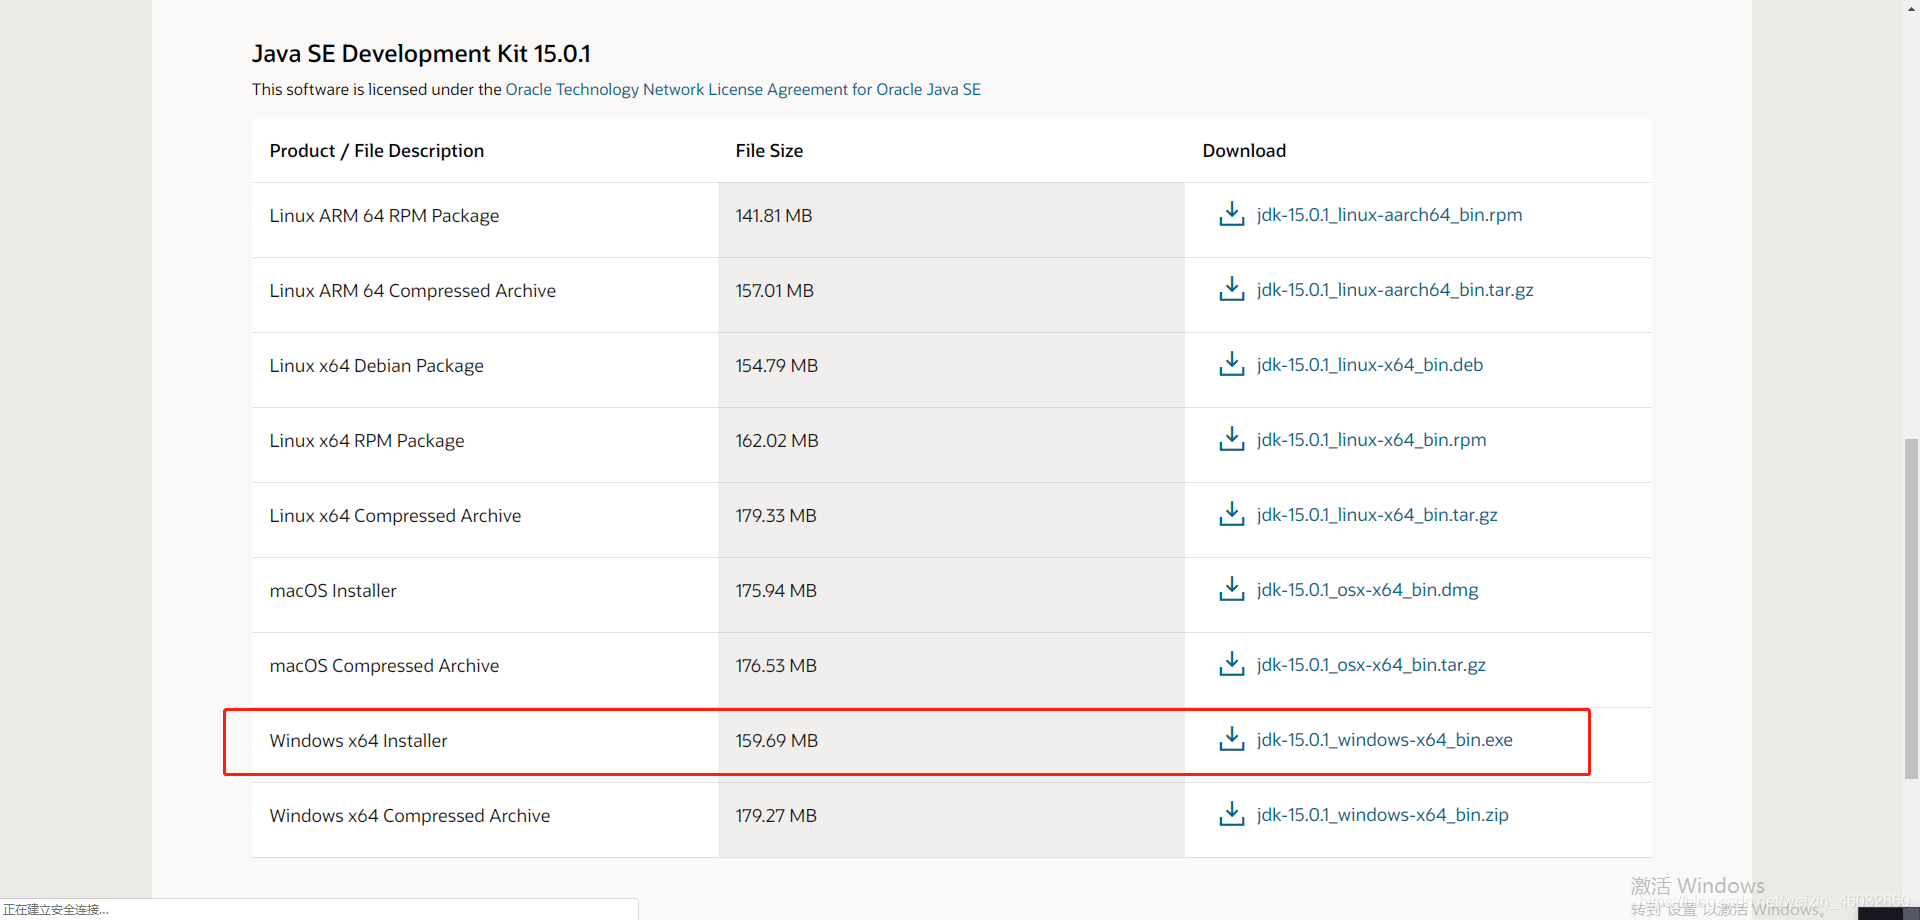
Task: Click Download column header
Action: point(1244,151)
